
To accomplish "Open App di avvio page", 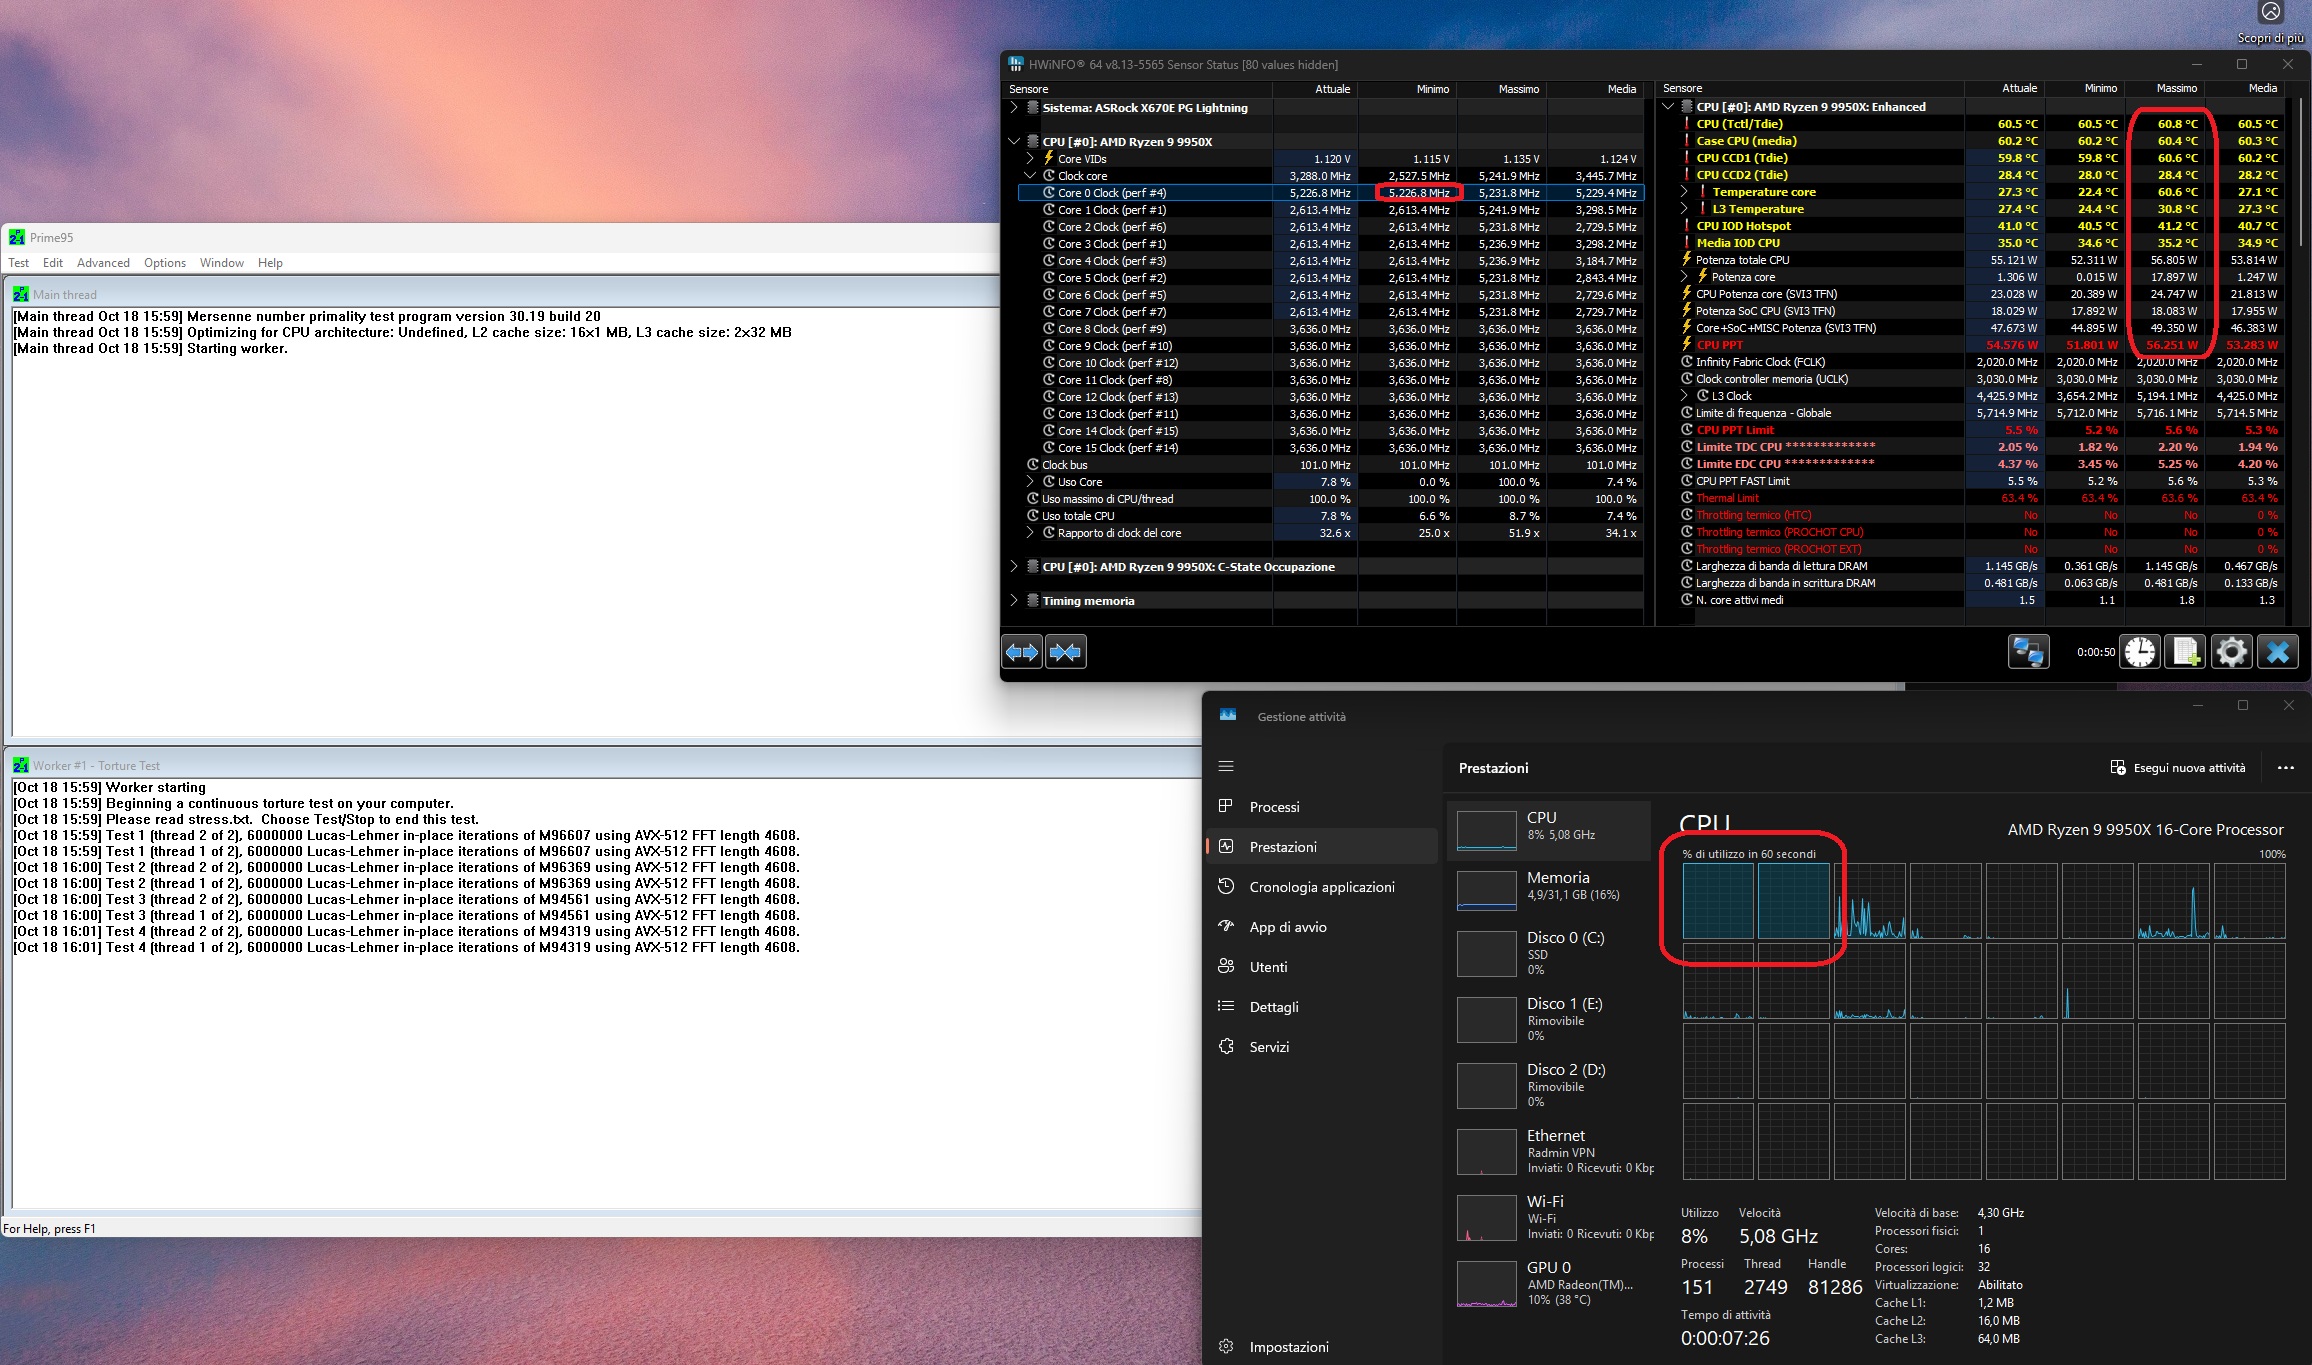I will click(1322, 927).
